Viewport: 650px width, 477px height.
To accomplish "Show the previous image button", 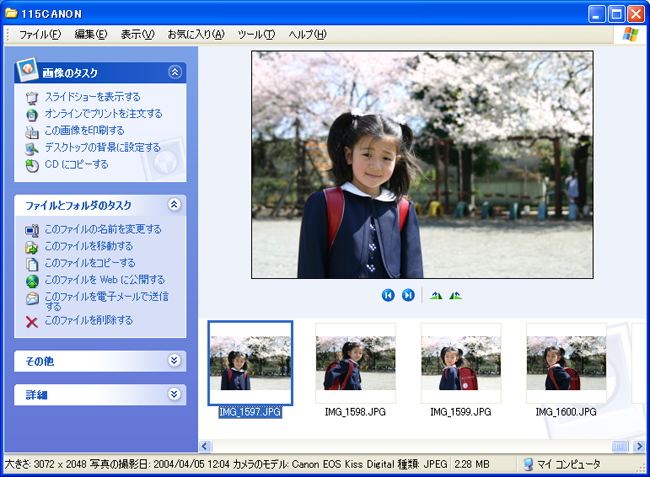I will coord(388,295).
